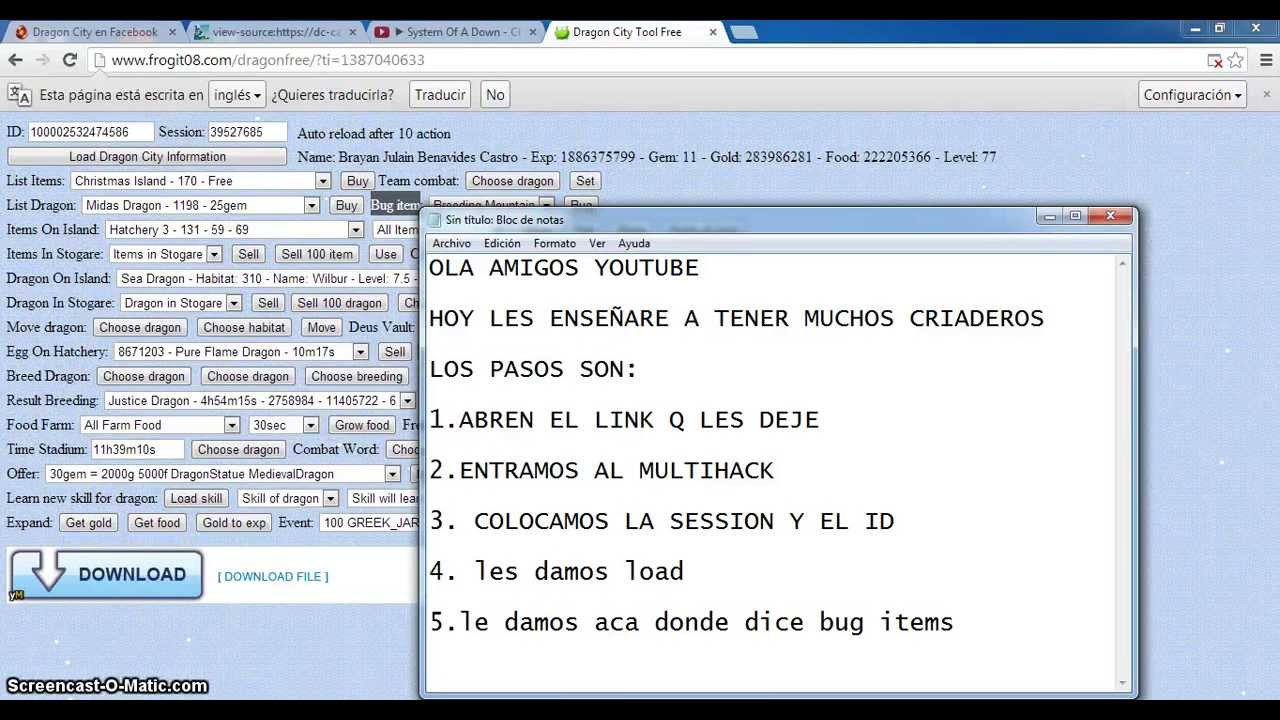Viewport: 1280px width, 720px height.
Task: Click Sell 100 item button
Action: (317, 254)
